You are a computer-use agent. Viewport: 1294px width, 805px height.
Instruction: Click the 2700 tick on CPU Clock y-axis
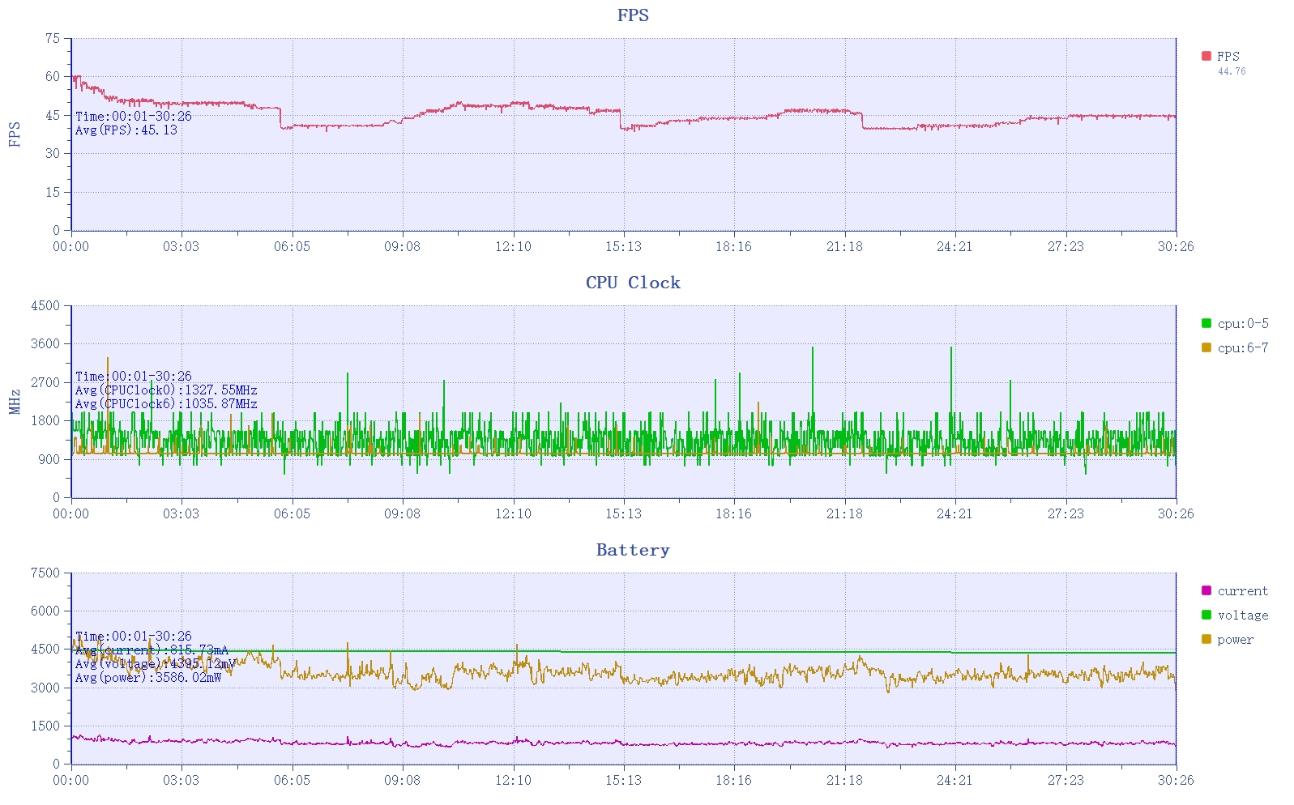[x=45, y=382]
